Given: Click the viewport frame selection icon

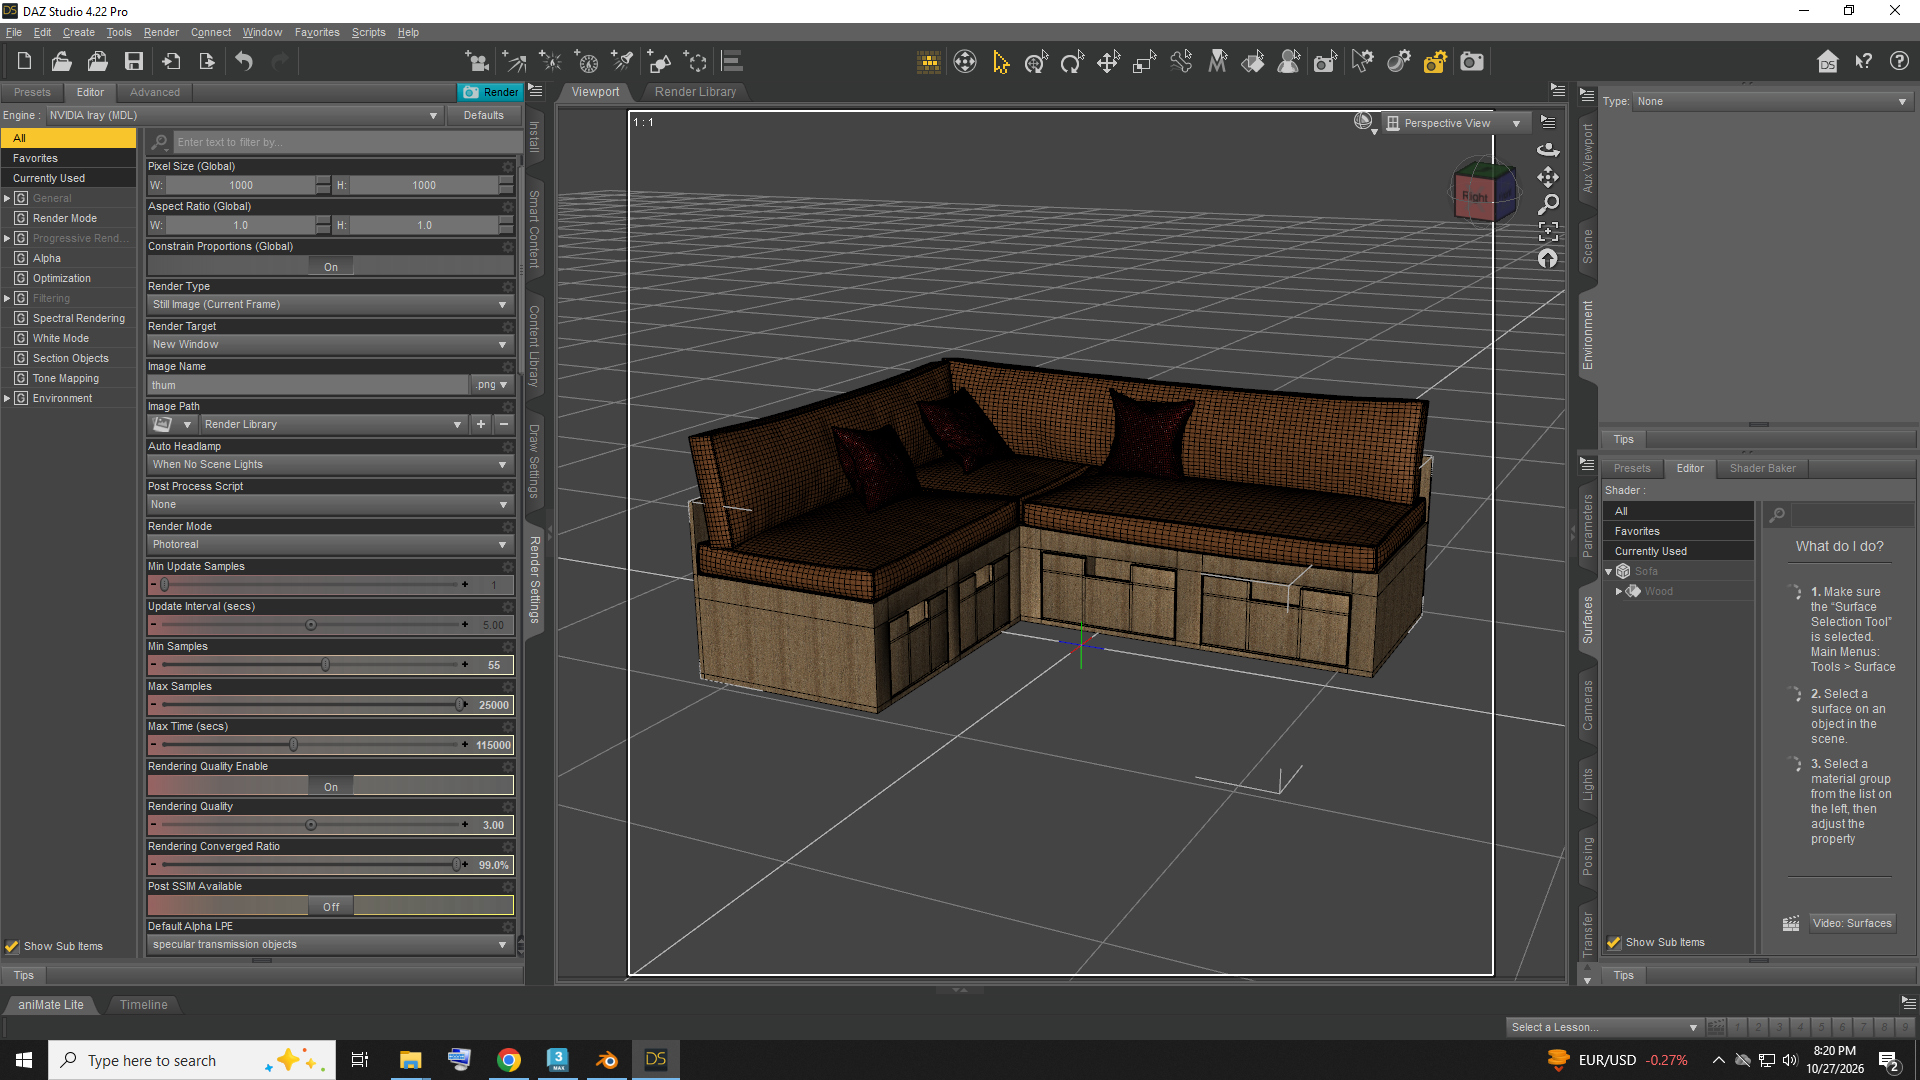Looking at the screenshot, I should (1548, 232).
